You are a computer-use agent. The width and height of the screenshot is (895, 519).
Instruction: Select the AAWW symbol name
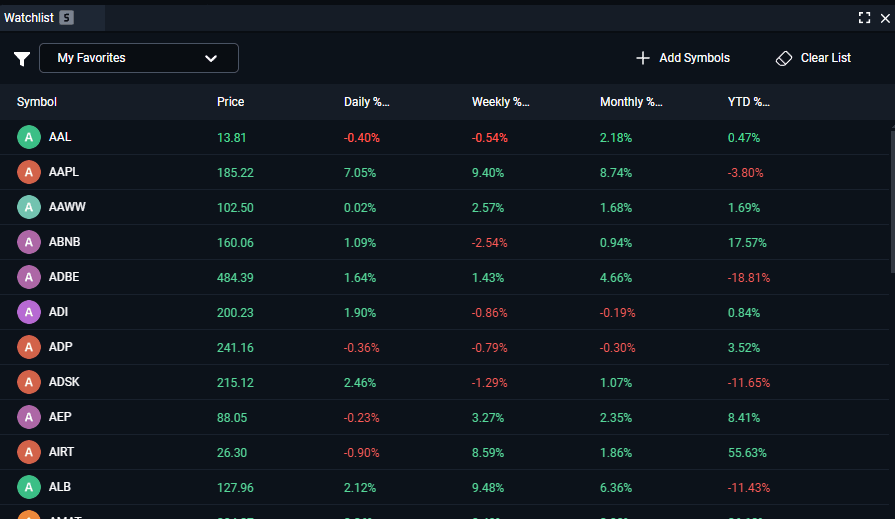click(x=67, y=207)
